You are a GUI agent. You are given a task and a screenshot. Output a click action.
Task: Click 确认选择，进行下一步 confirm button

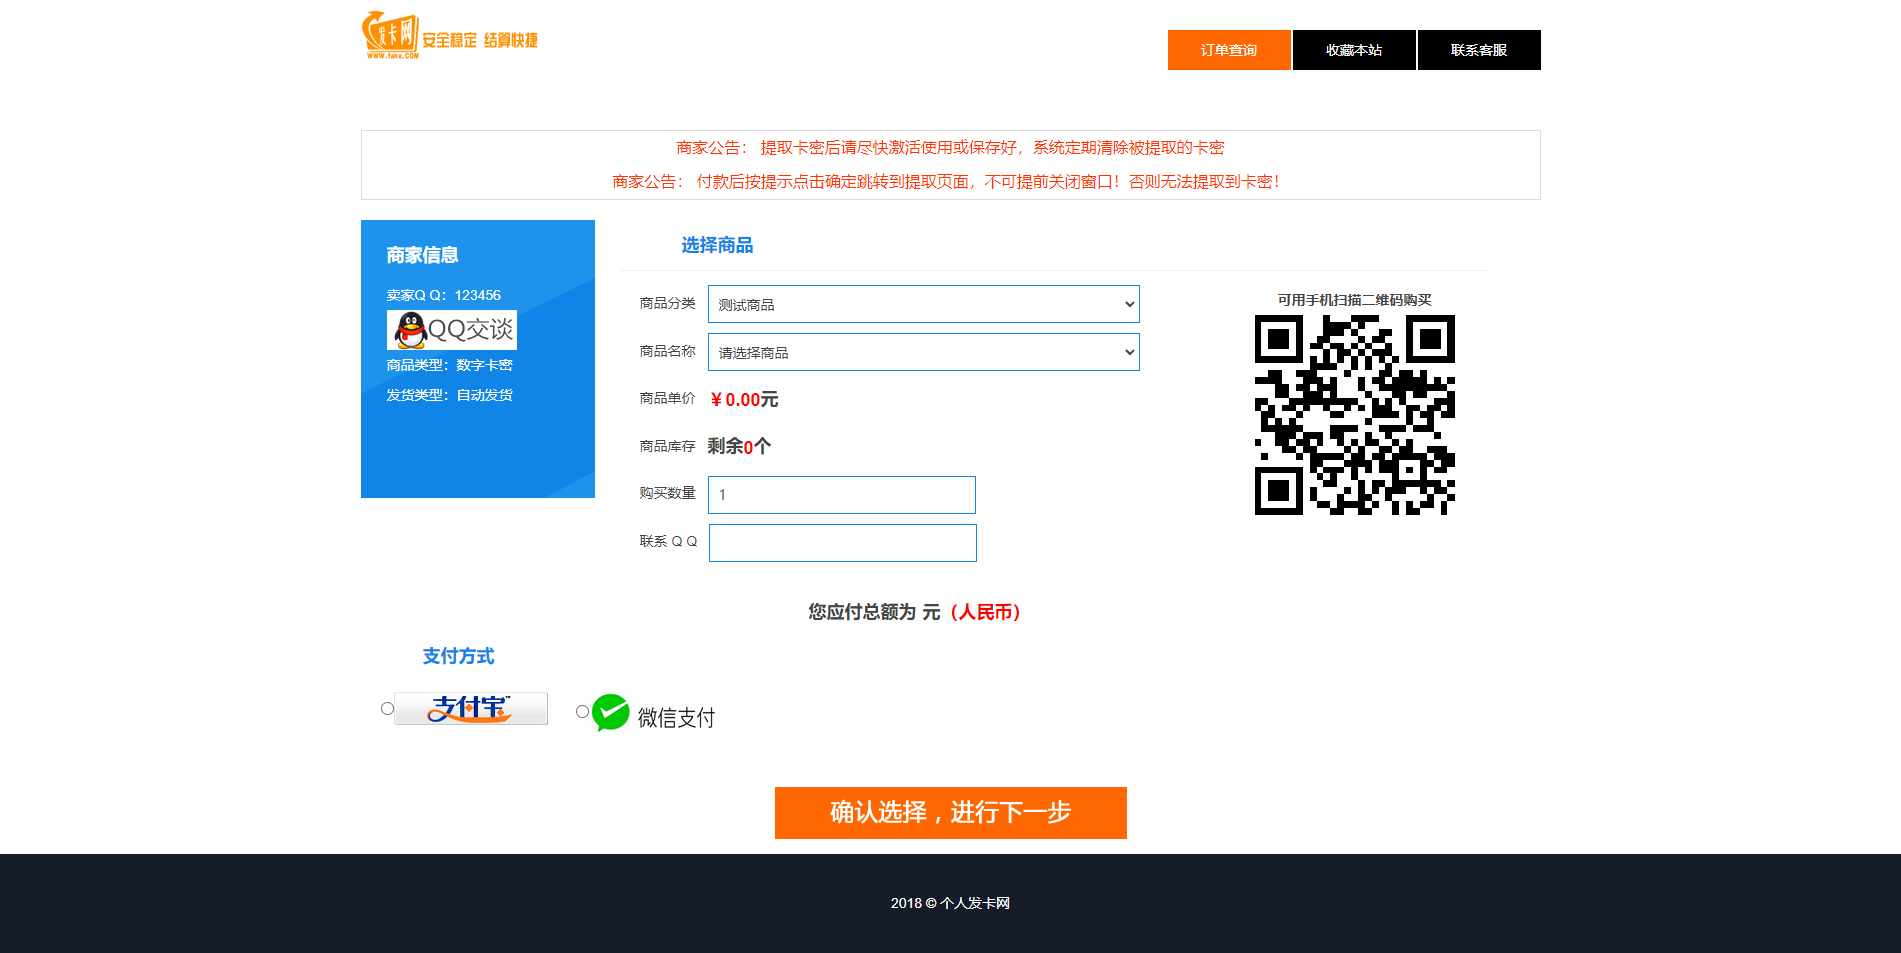coord(950,813)
